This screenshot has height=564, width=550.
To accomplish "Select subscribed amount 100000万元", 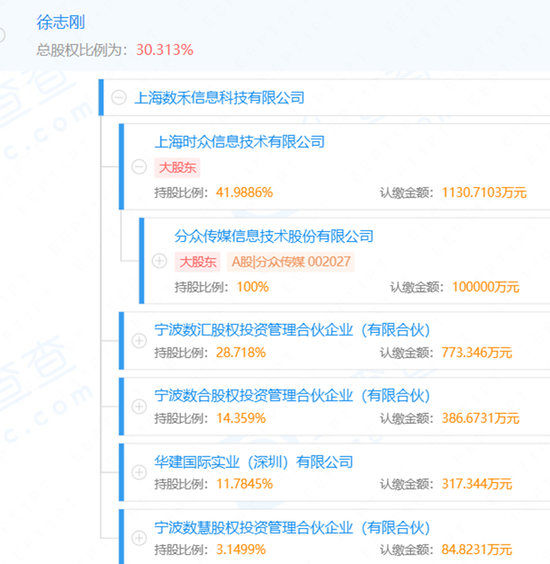I will tap(485, 287).
